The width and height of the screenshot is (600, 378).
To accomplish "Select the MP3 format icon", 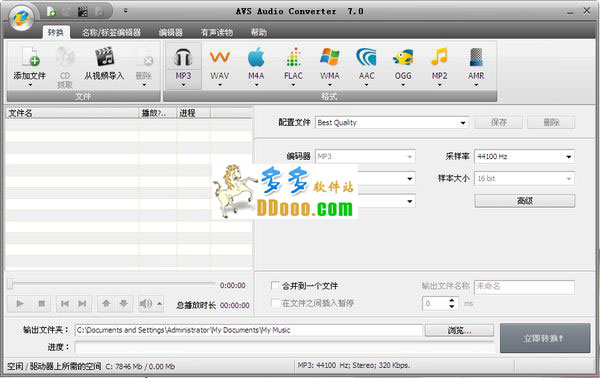I will point(183,57).
